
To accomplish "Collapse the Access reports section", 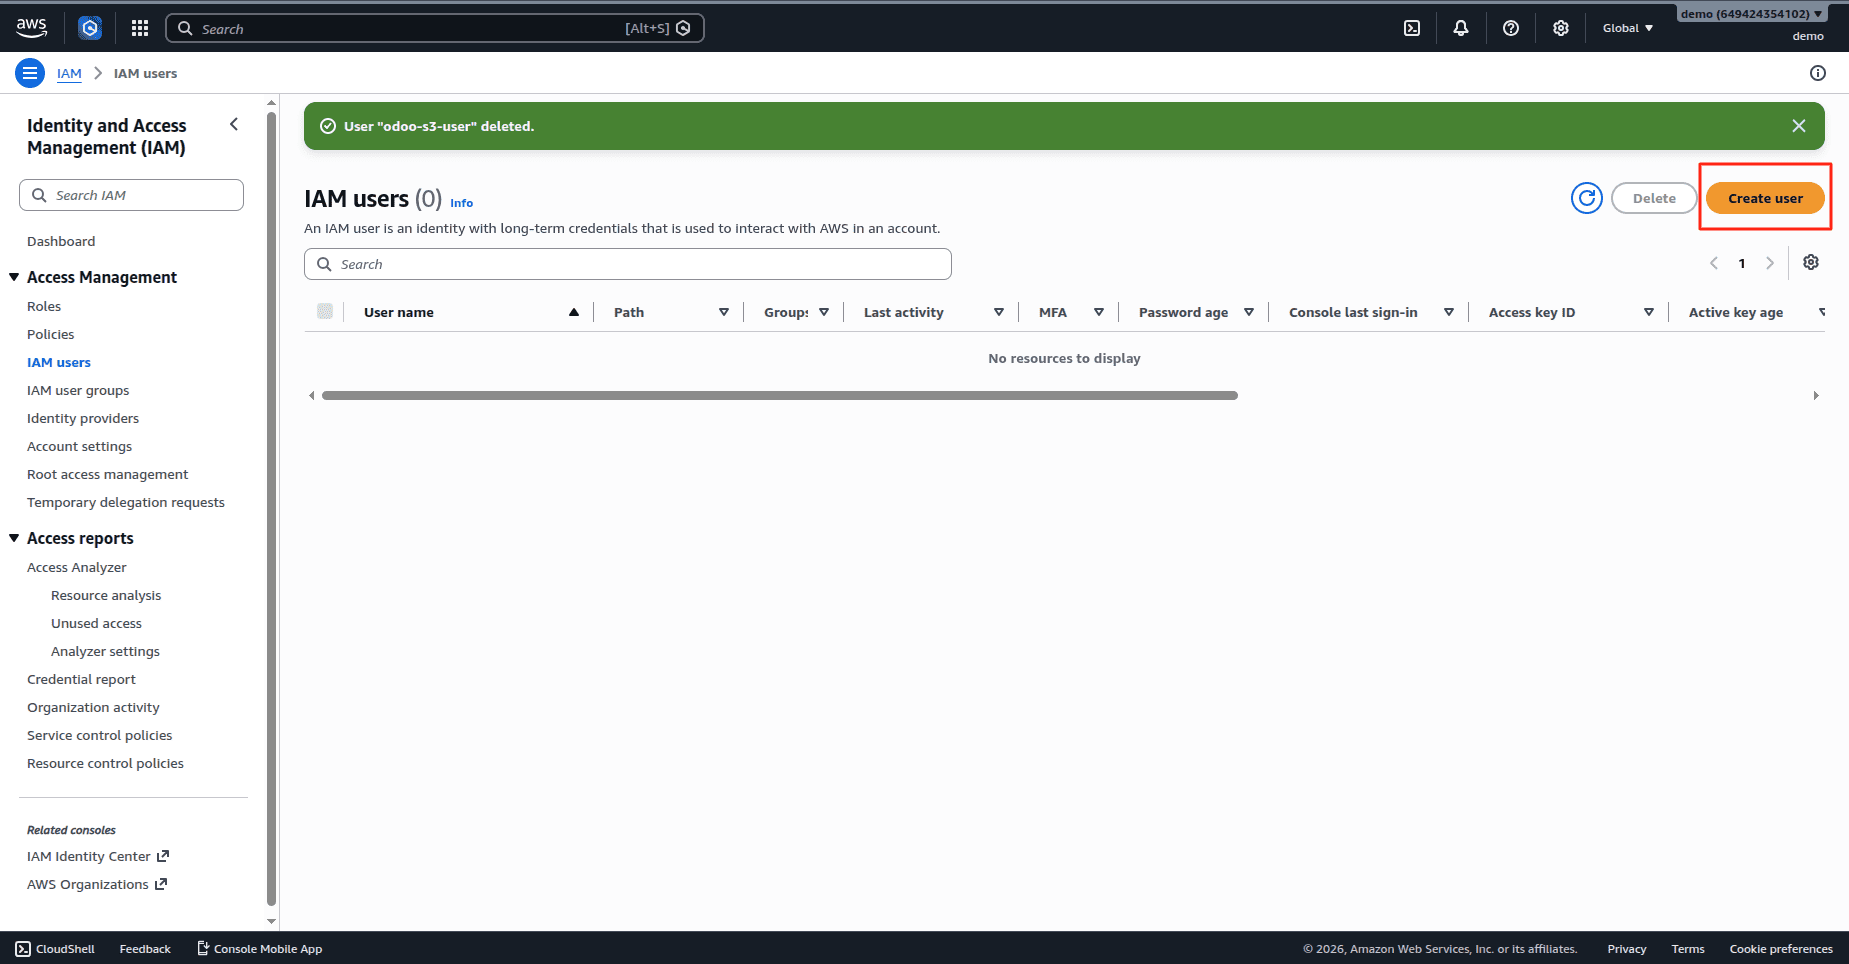I will coord(14,538).
